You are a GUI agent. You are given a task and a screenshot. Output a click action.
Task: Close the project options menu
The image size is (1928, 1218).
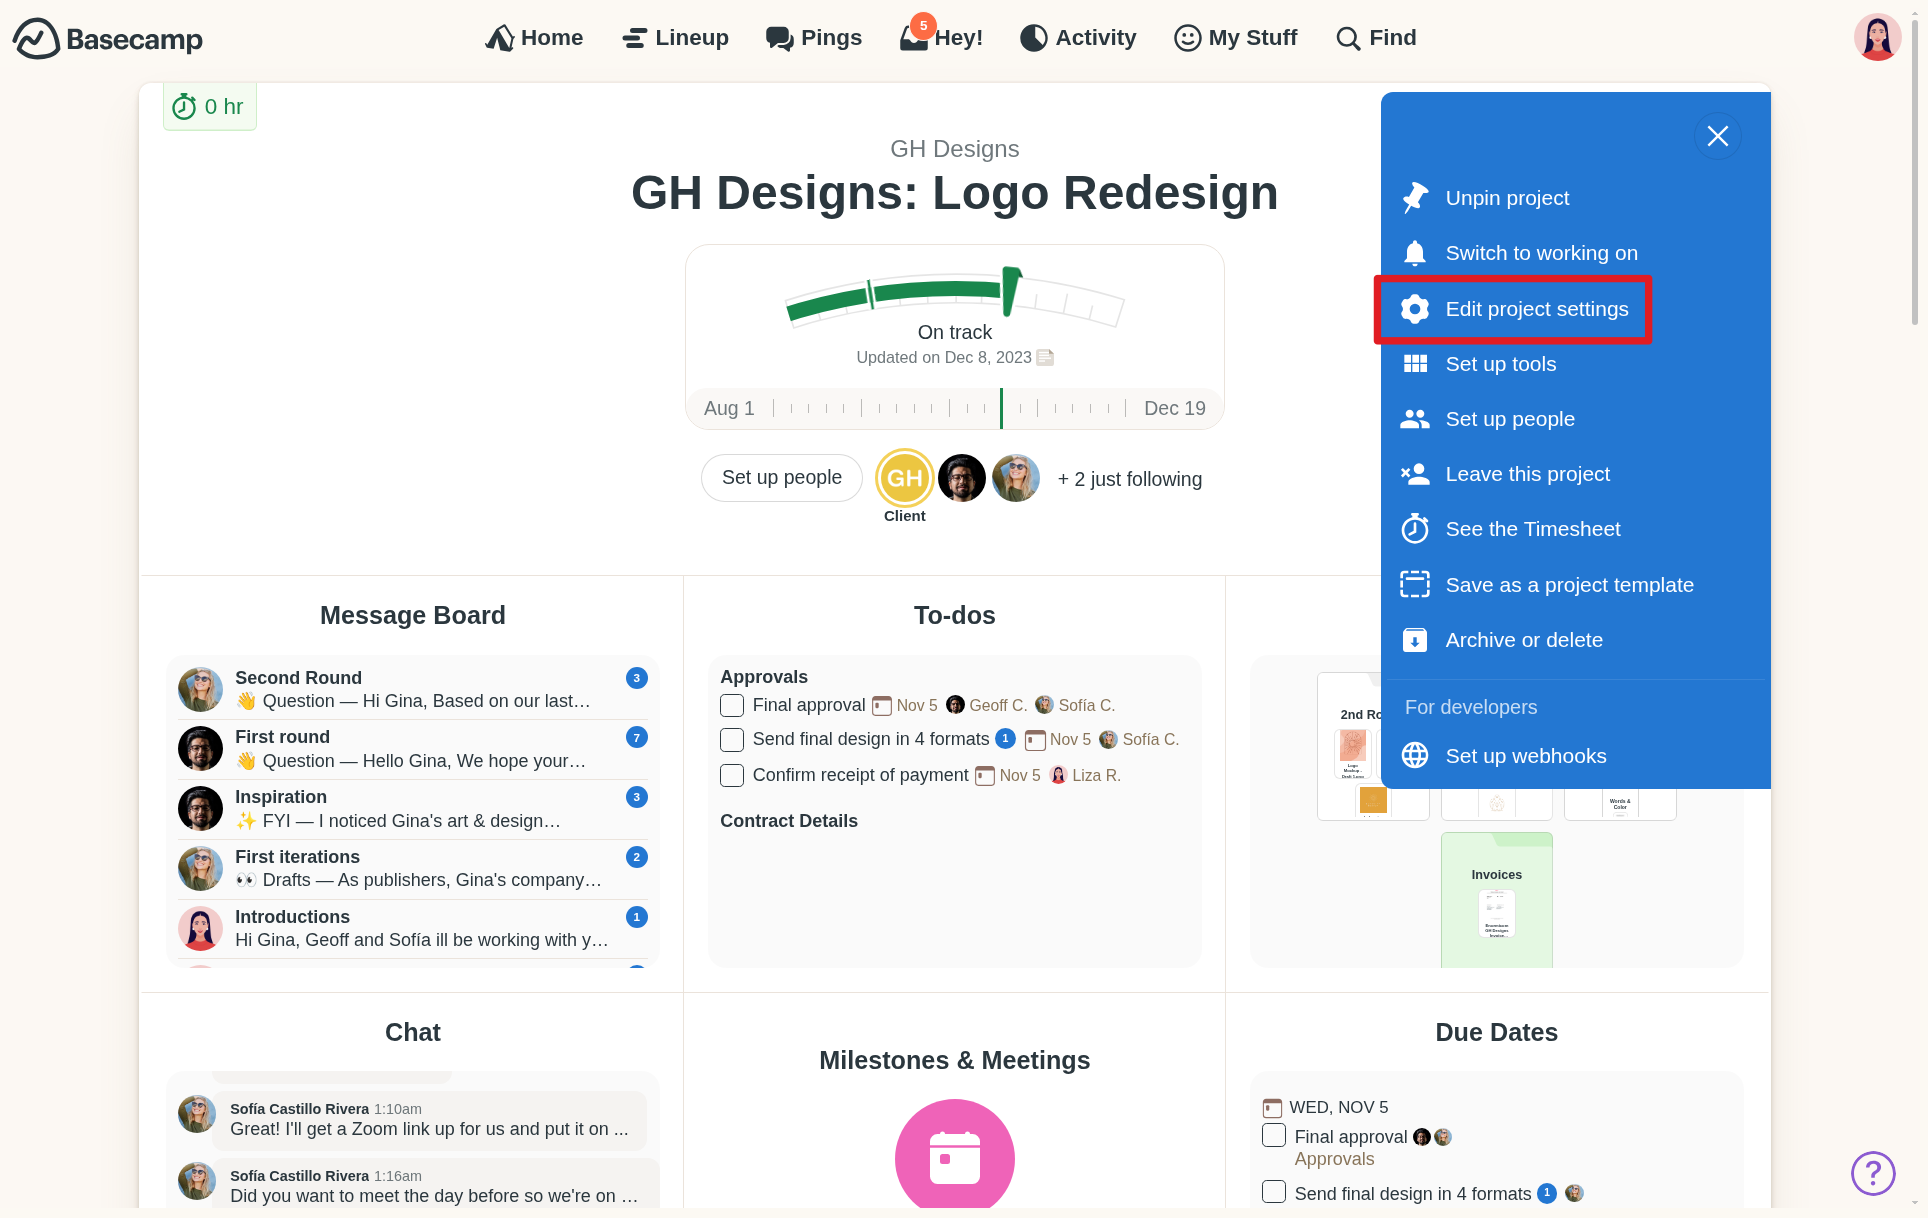1717,136
